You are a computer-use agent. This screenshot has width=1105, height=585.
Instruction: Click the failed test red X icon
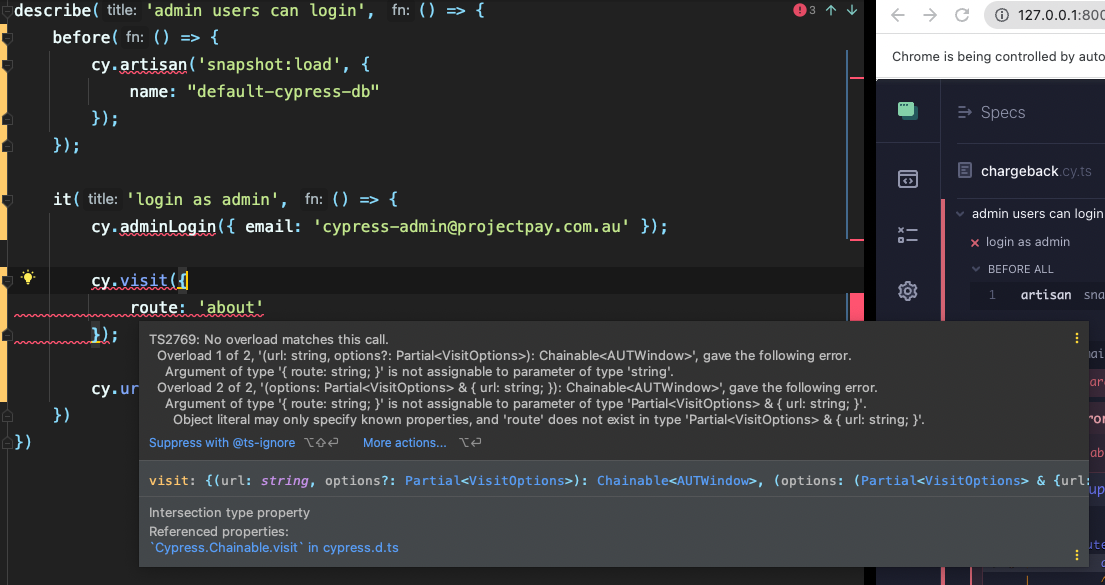point(975,242)
